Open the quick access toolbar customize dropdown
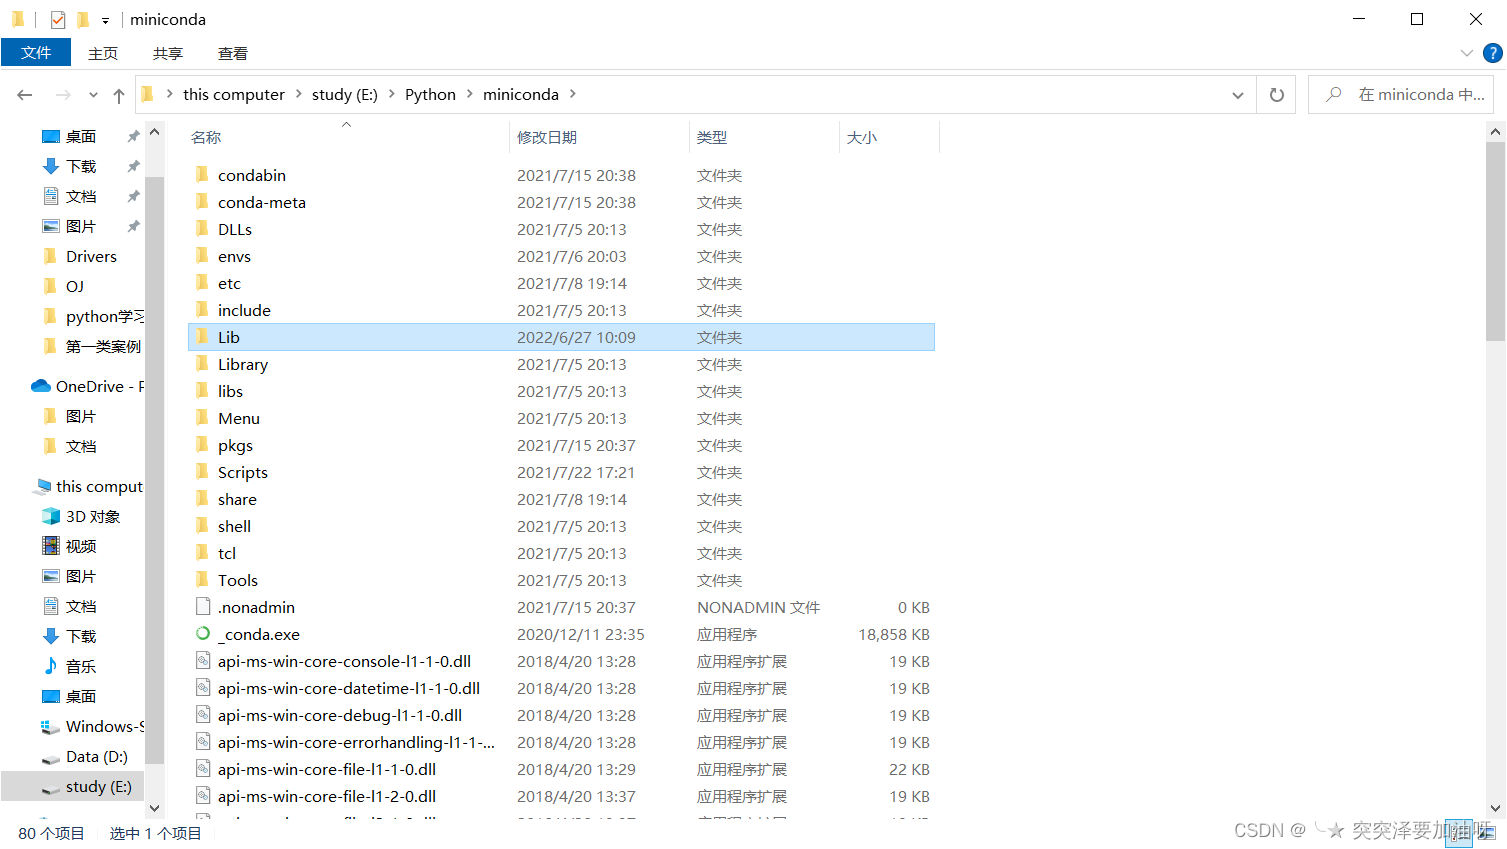 105,20
